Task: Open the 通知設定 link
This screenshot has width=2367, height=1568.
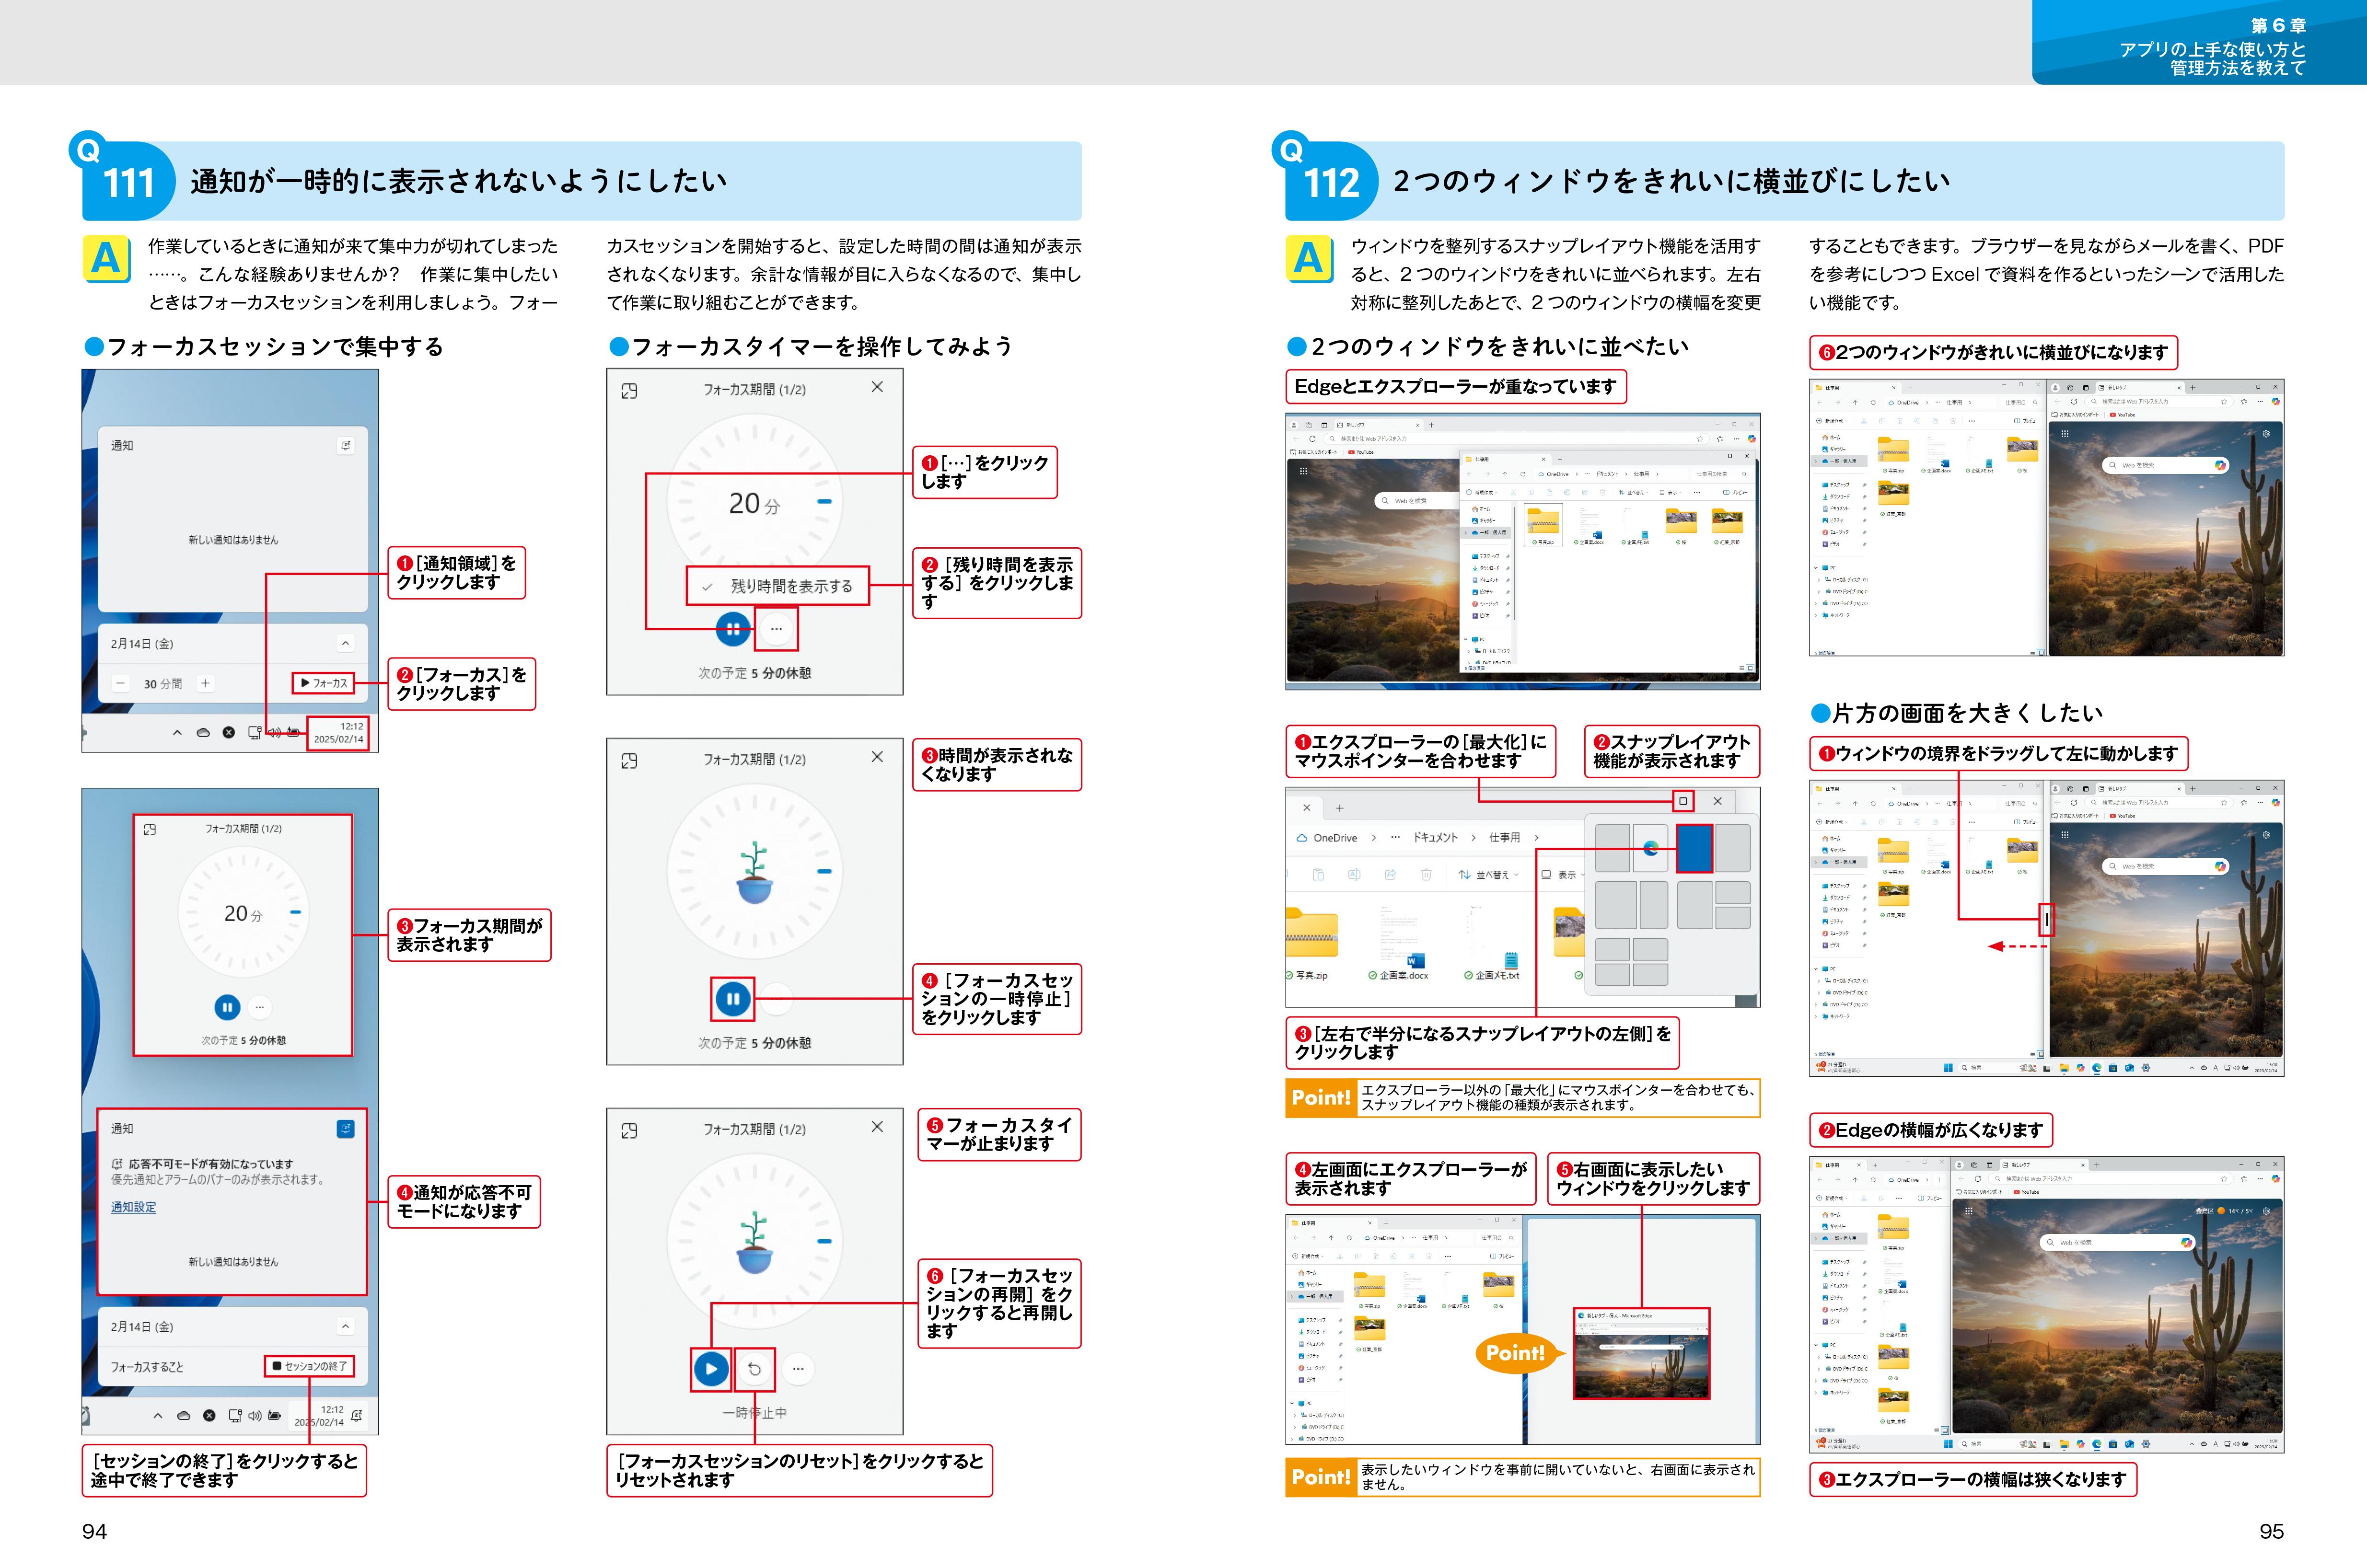Action: (133, 1207)
